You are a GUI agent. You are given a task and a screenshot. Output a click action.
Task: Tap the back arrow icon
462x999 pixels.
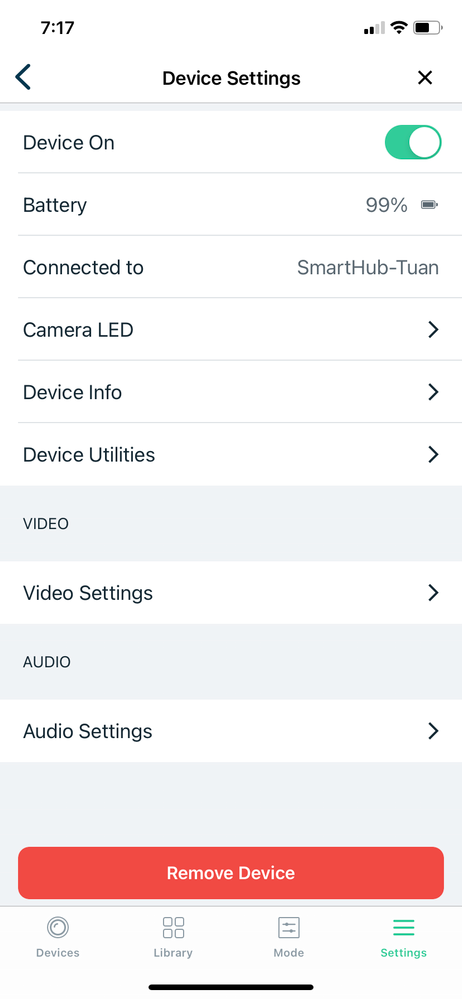(x=23, y=77)
